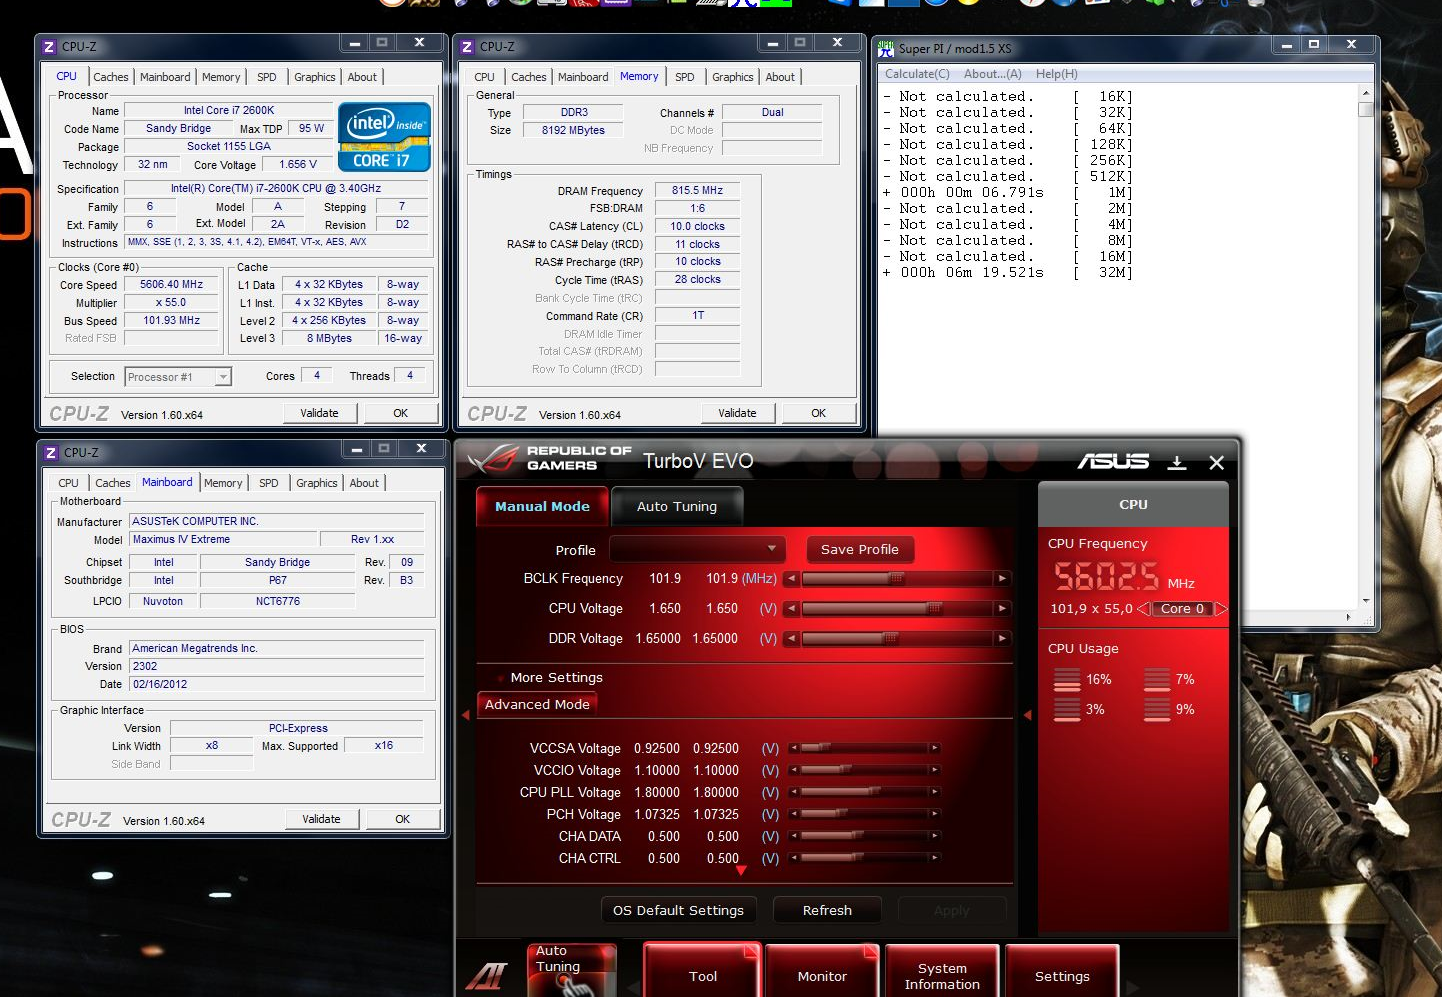The height and width of the screenshot is (997, 1442).
Task: Increase CPU PLL Voltage with its right arrow
Action: 935,792
